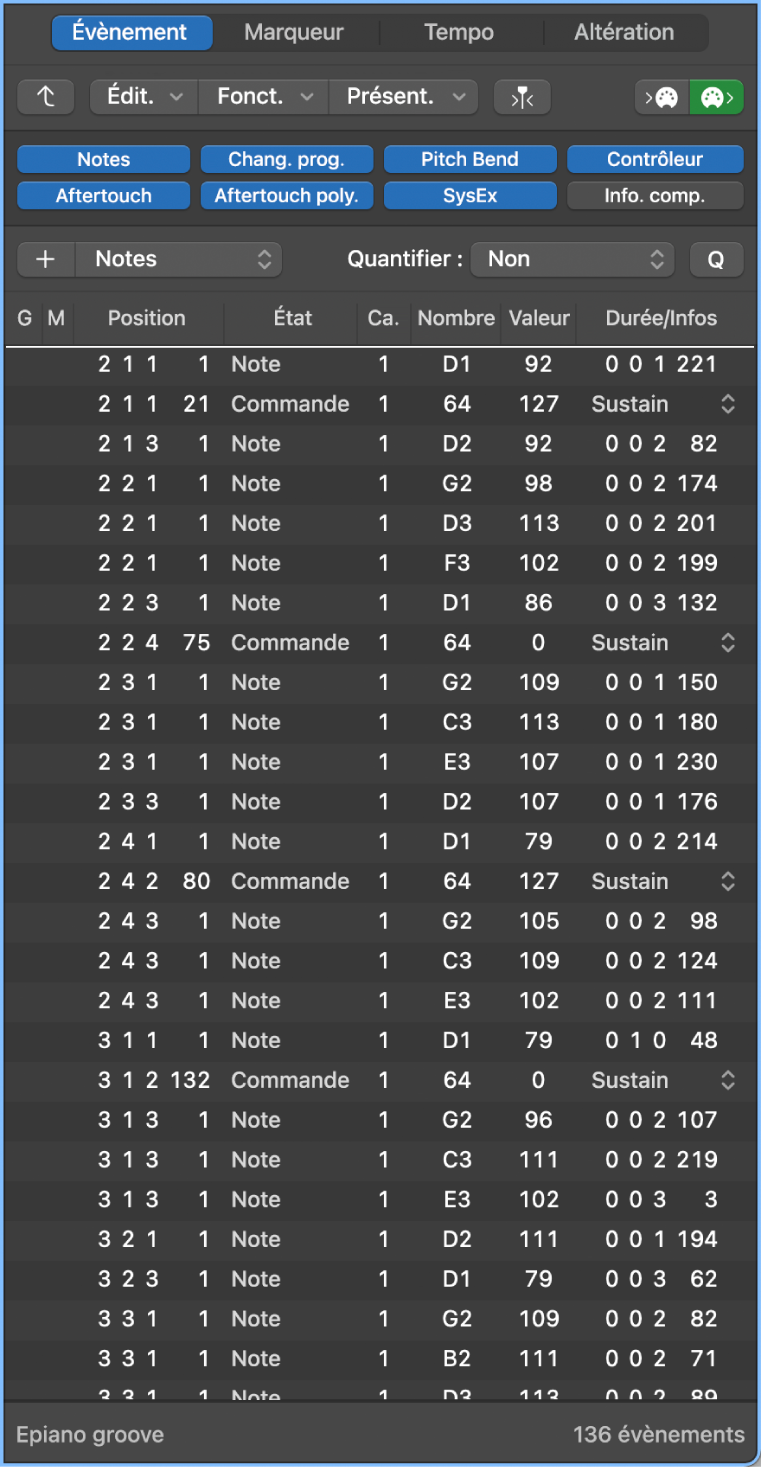Click the up-level arrow hierarchy button
761x1471 pixels.
[46, 97]
